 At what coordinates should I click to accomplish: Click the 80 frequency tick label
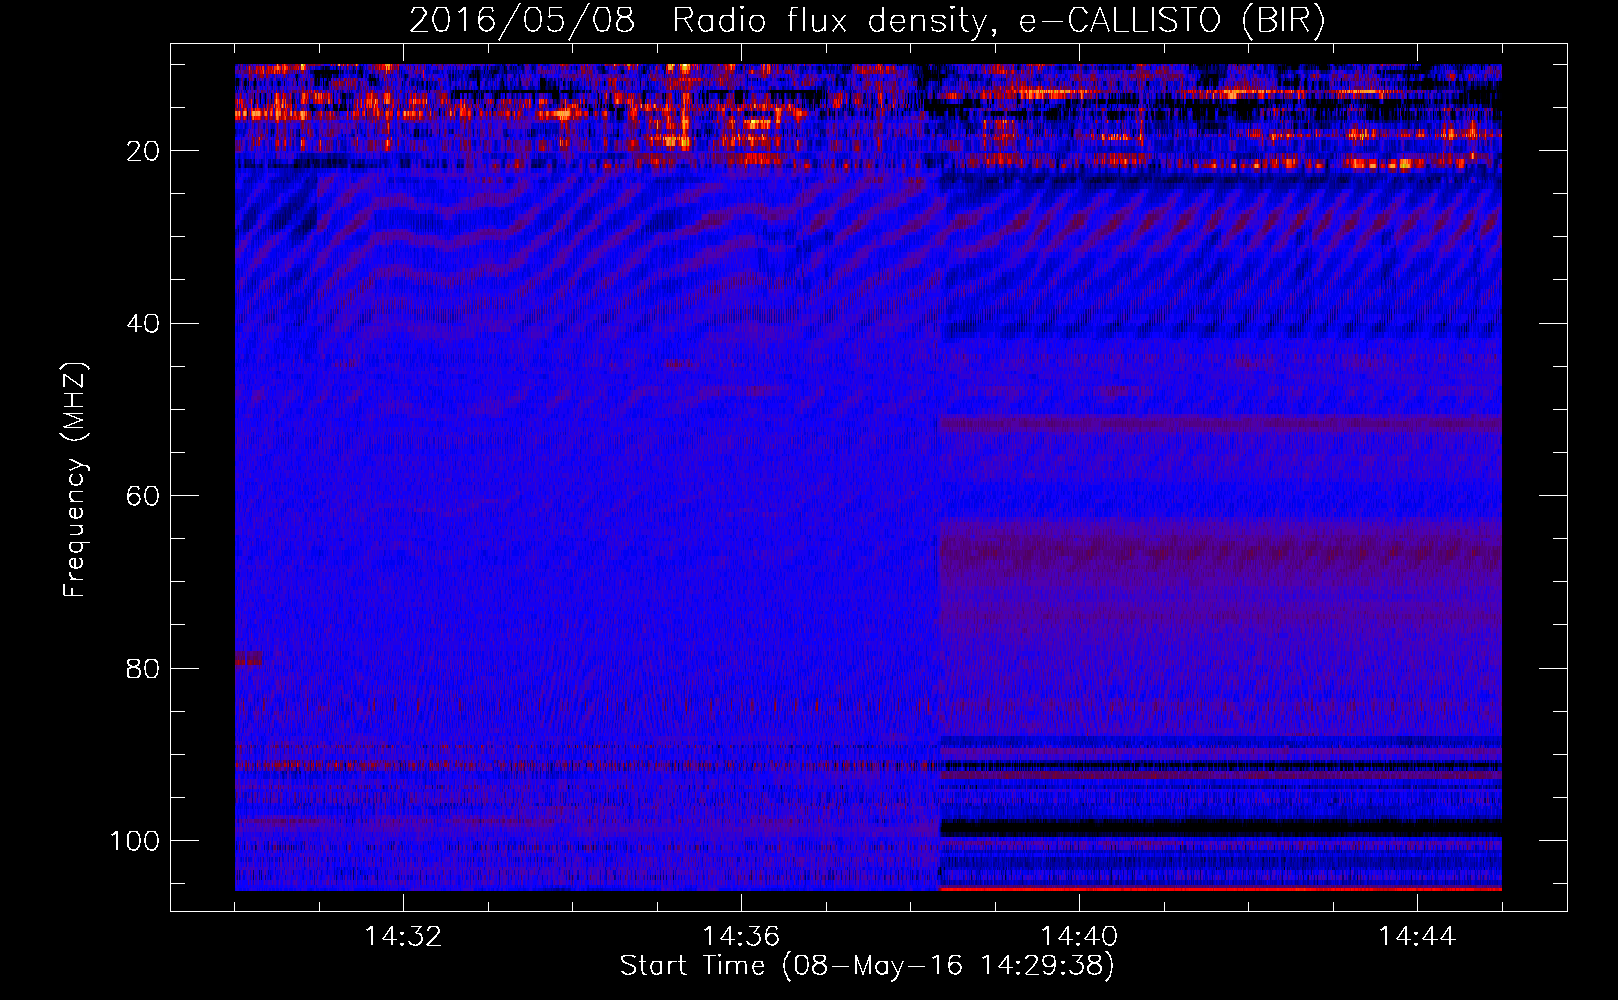pyautogui.click(x=143, y=668)
